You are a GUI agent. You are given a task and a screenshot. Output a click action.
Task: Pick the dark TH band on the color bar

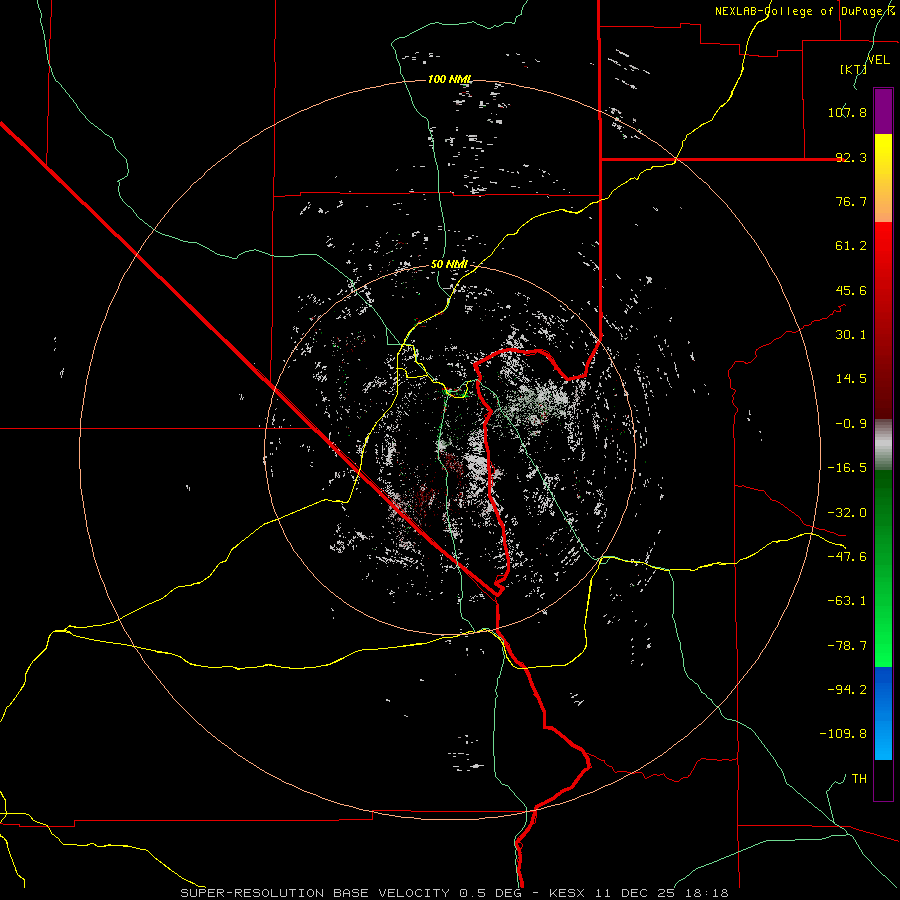(883, 780)
